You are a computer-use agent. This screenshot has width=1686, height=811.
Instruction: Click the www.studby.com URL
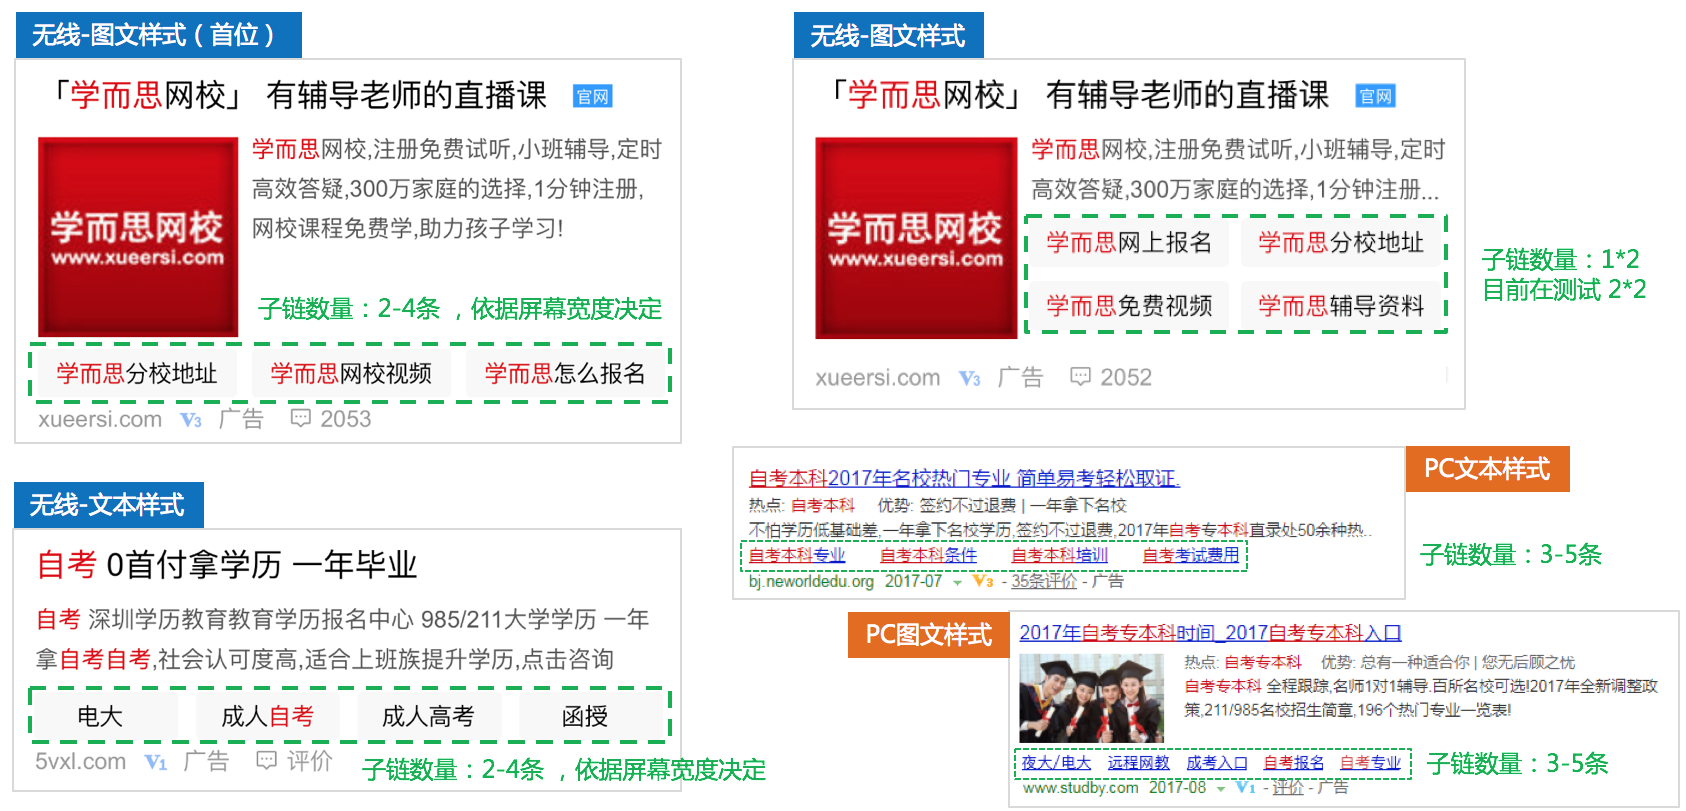coord(1081,788)
